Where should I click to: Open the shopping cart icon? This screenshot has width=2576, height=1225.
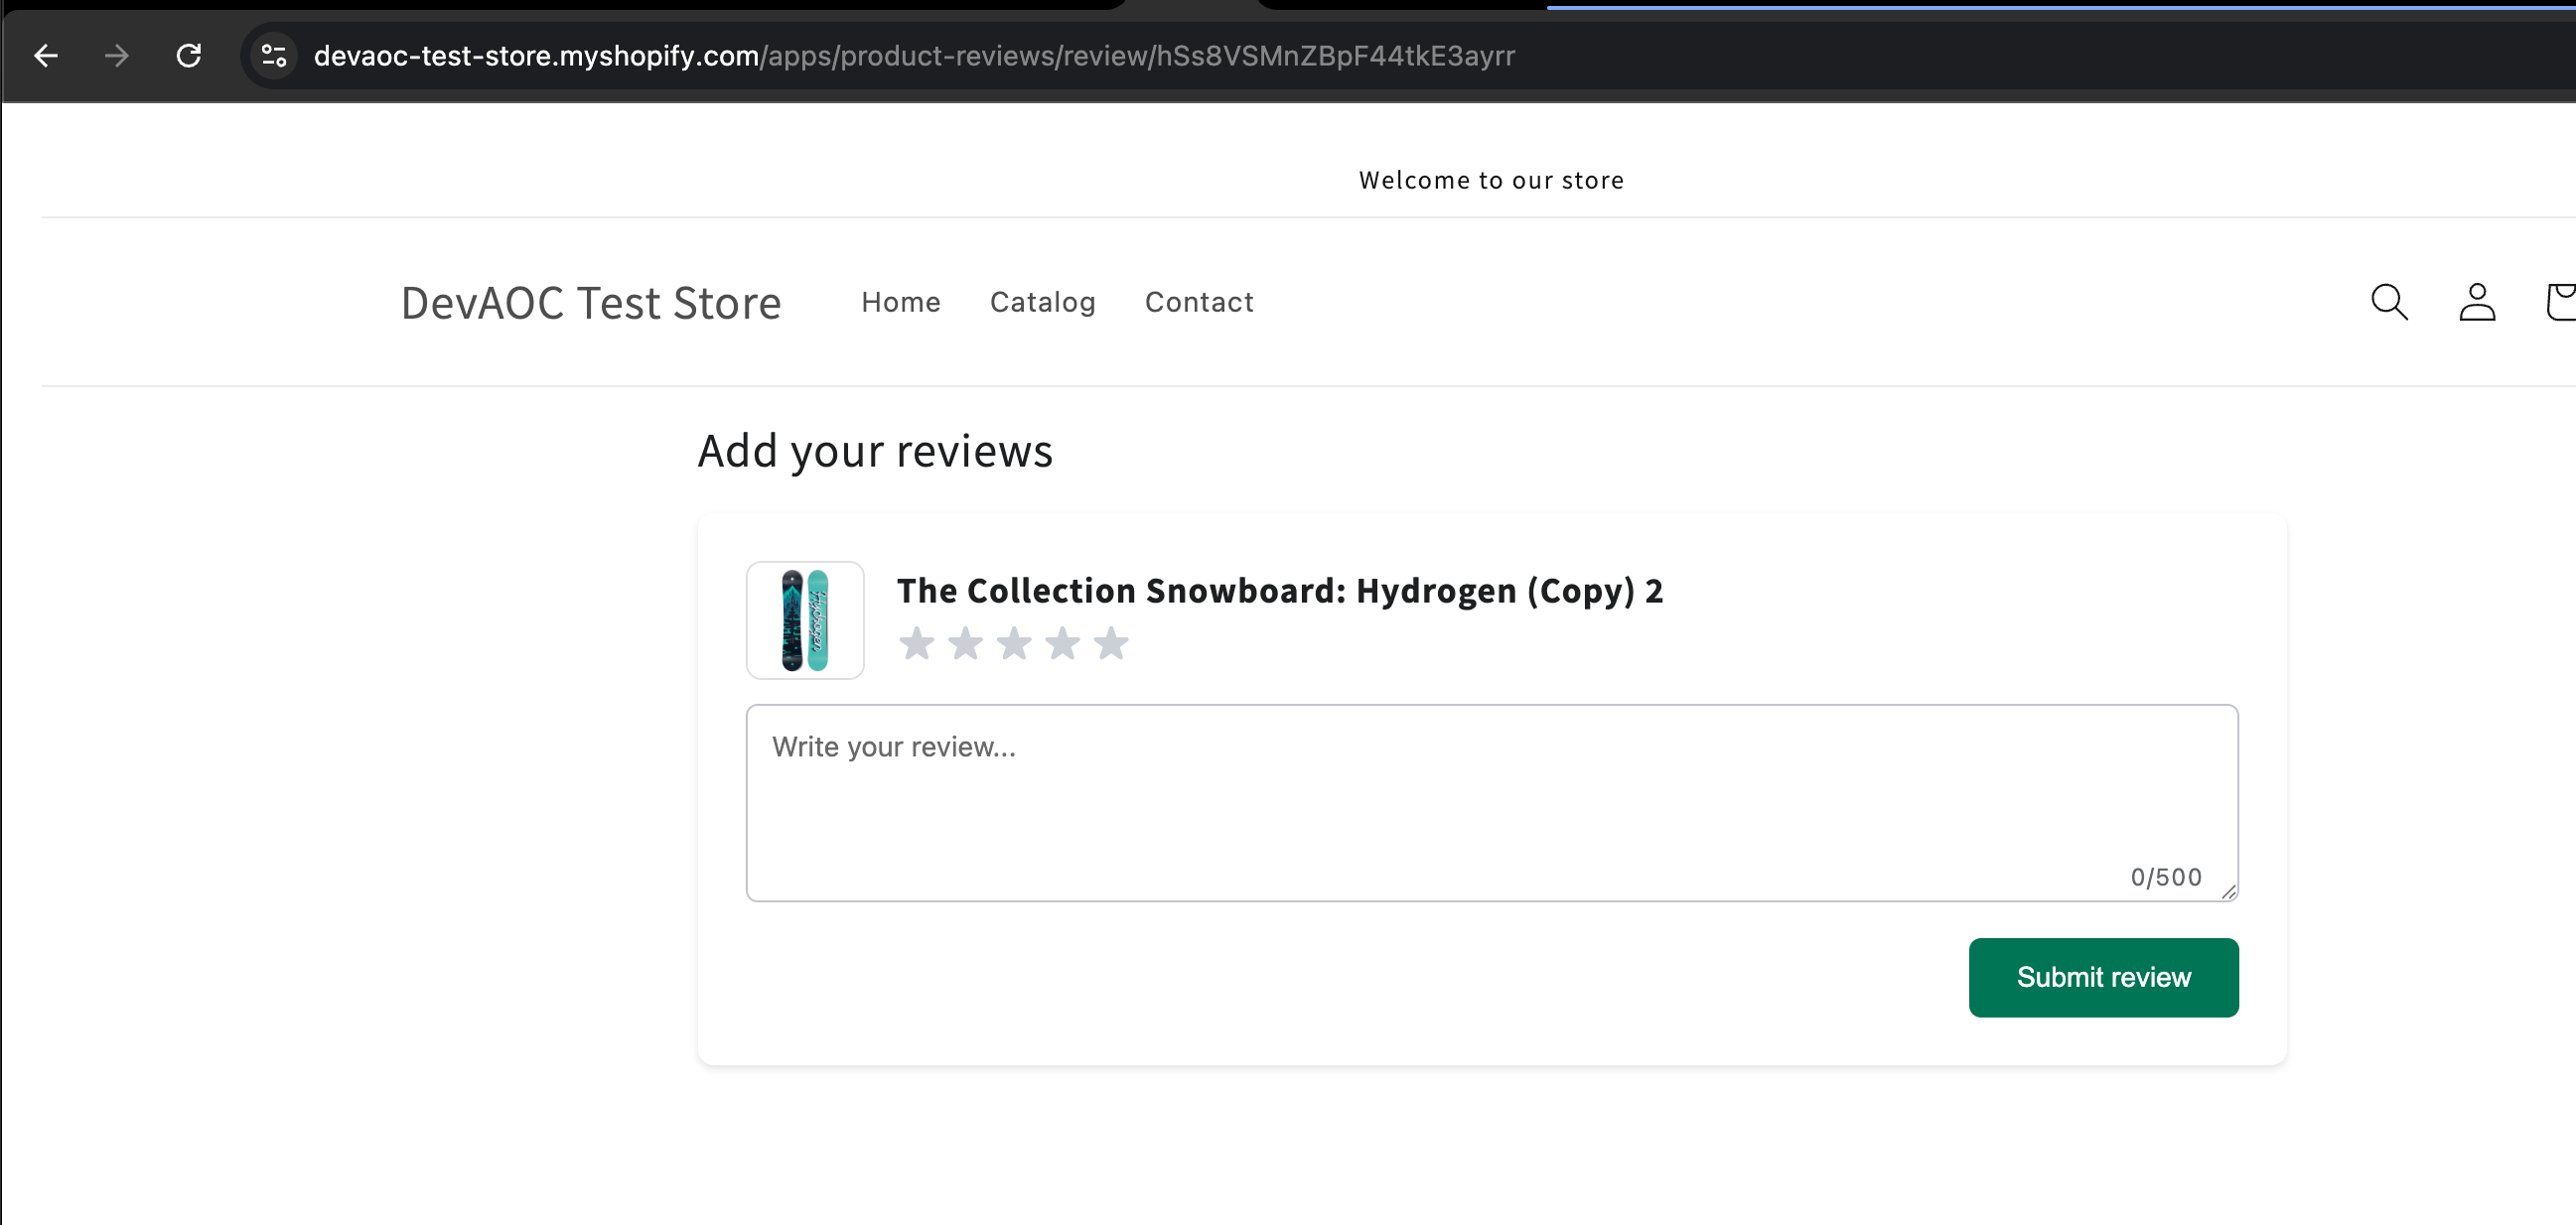tap(2561, 302)
